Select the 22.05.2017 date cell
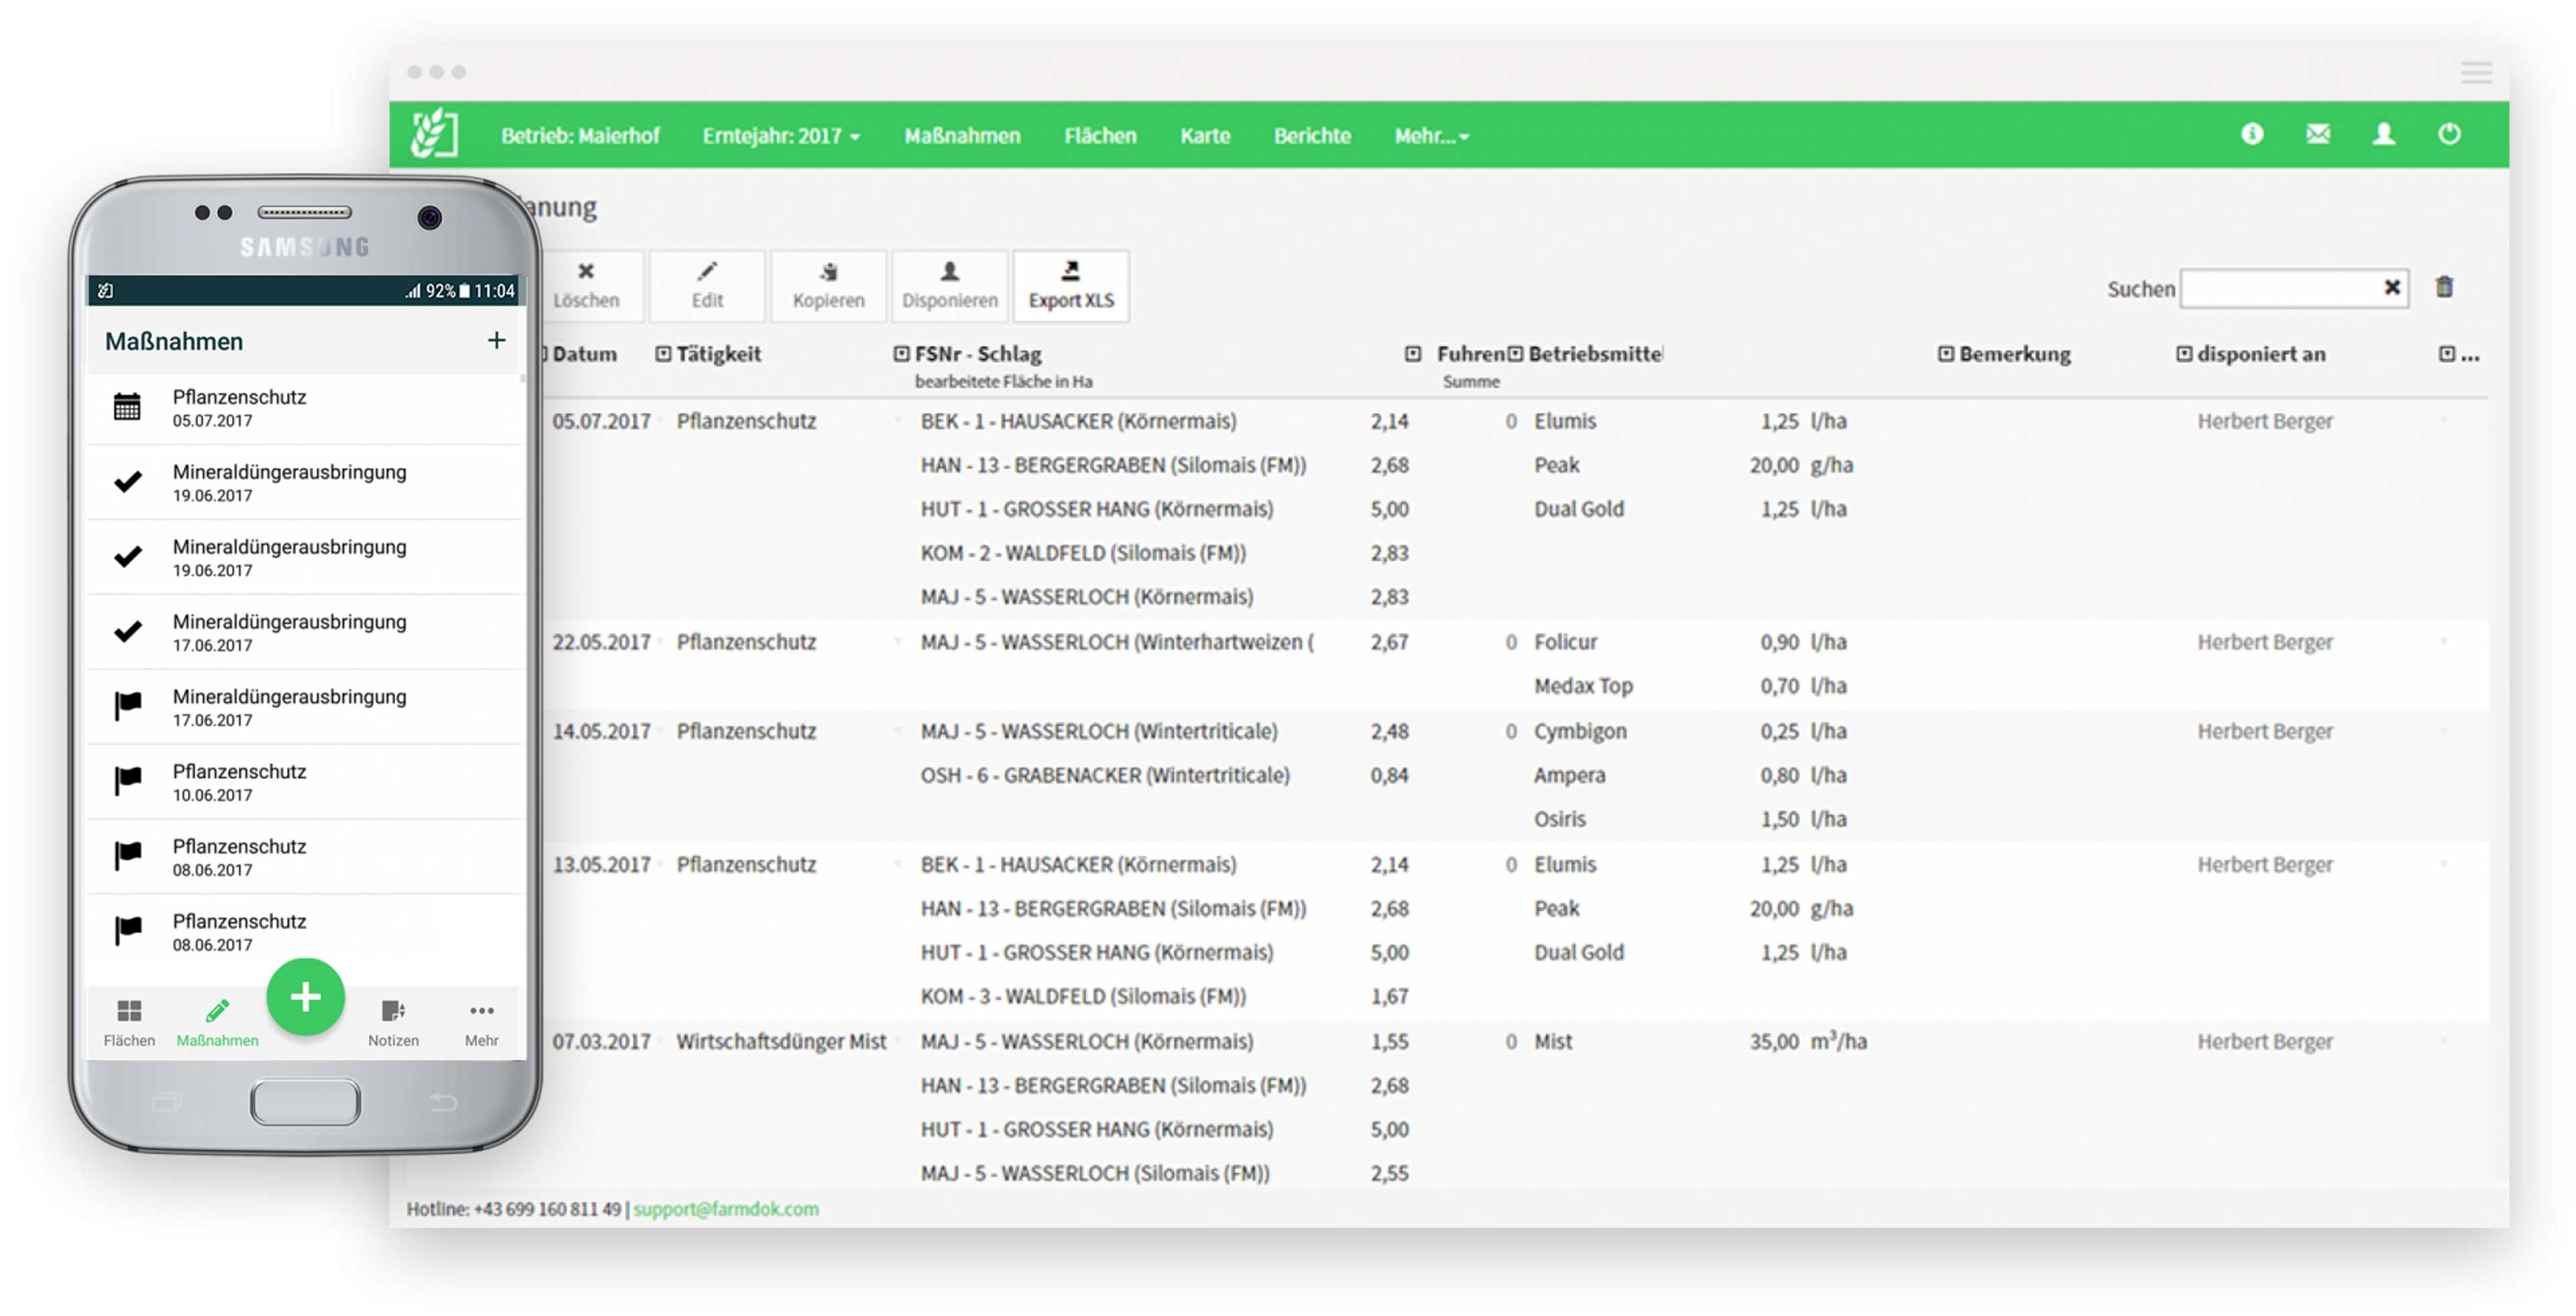Image resolution: width=2576 pixels, height=1316 pixels. coord(601,642)
